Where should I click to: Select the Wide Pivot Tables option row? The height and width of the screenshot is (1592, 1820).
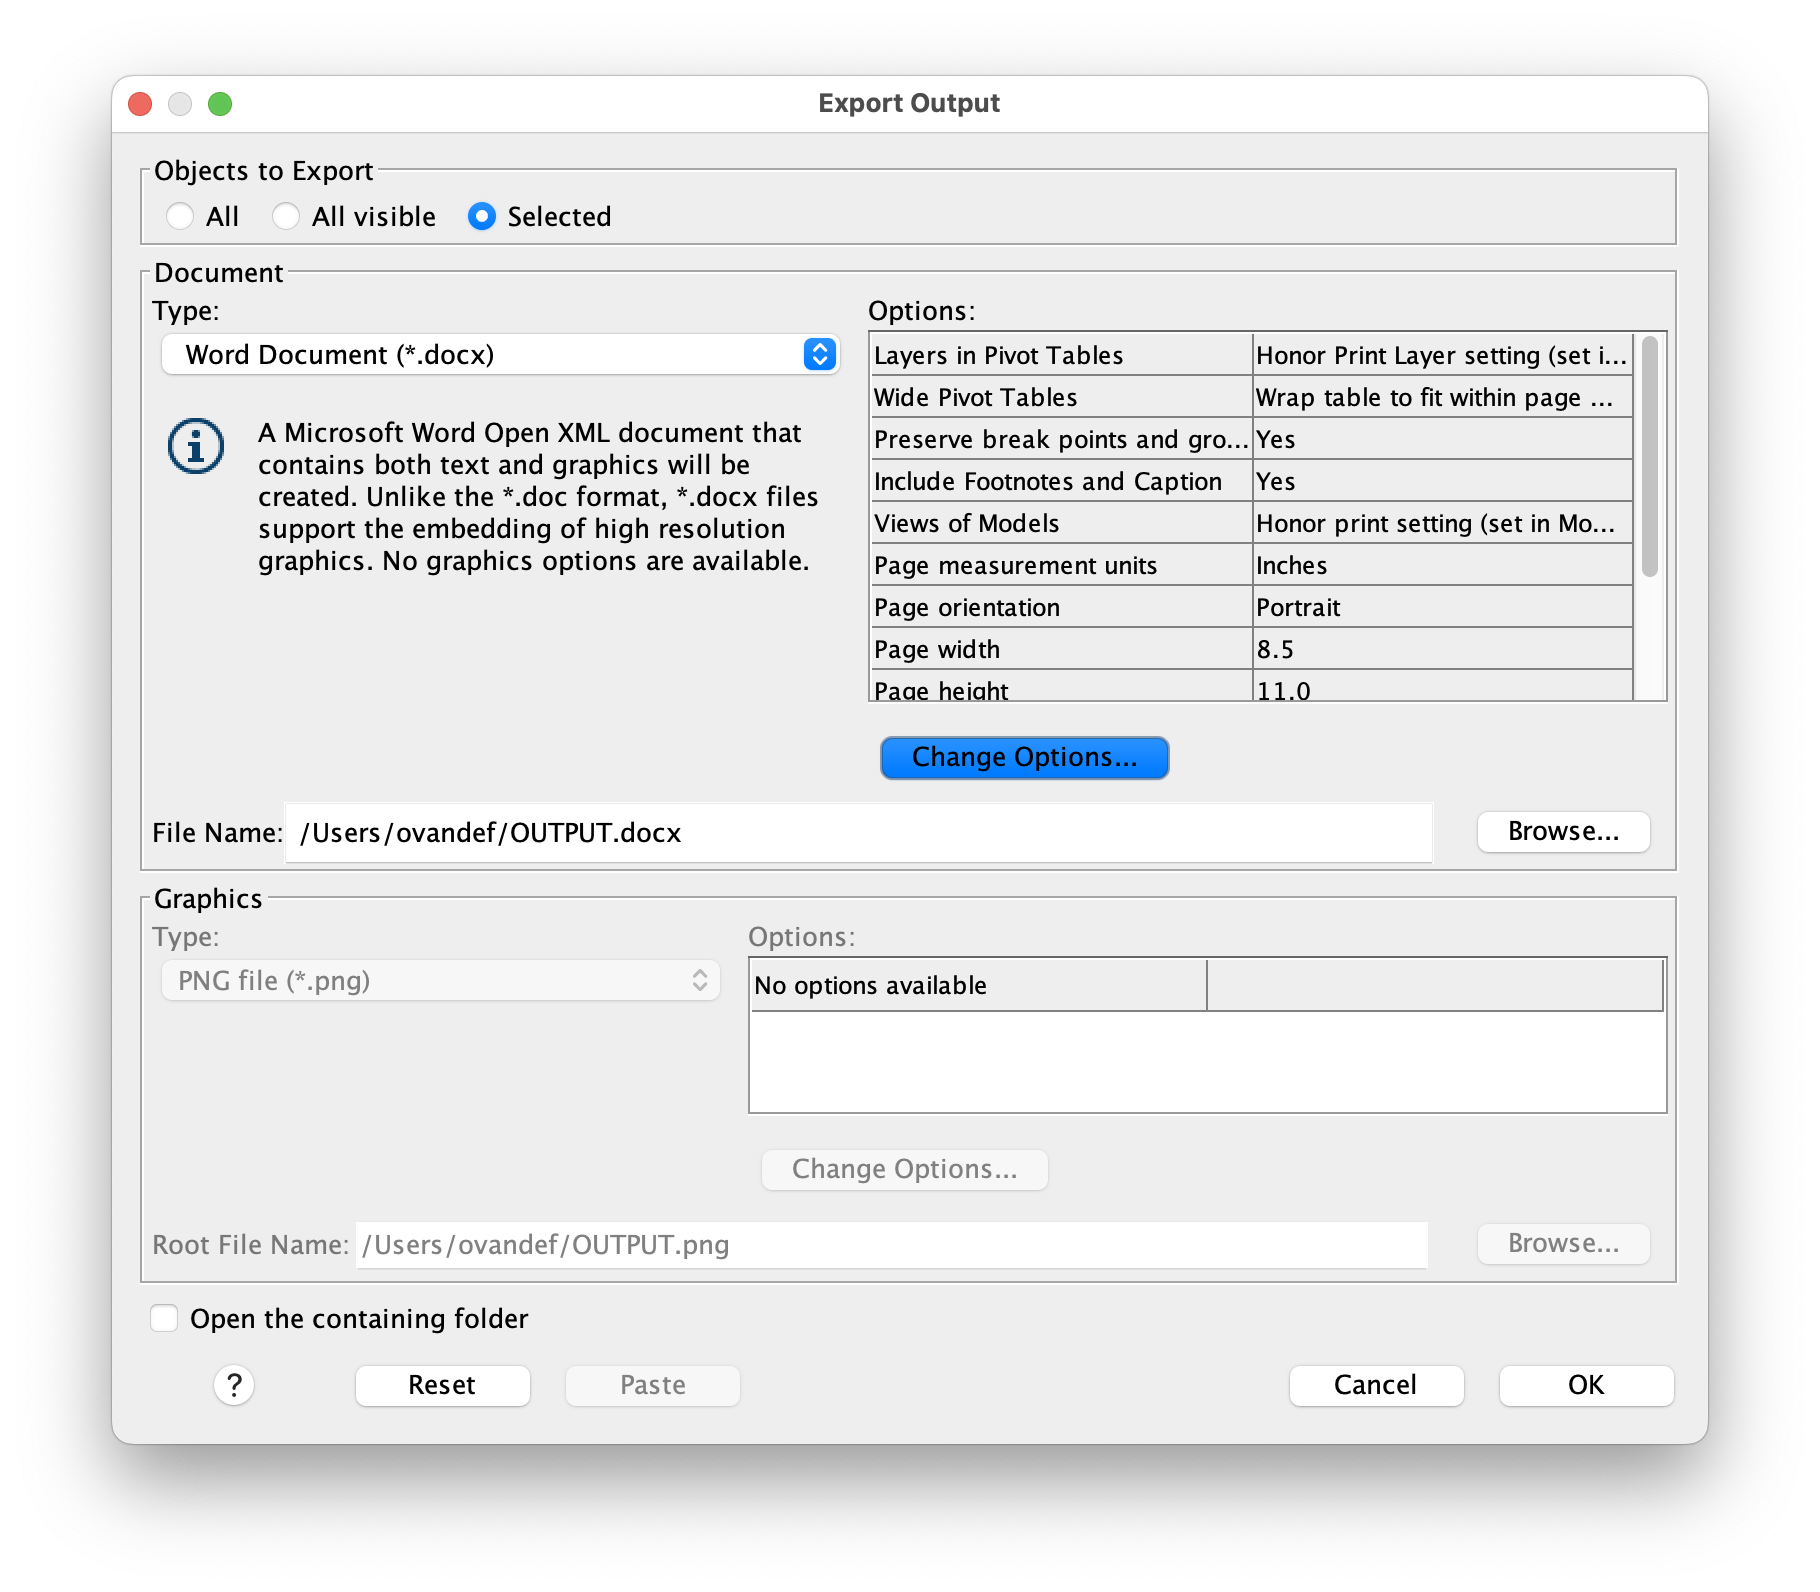[1250, 397]
